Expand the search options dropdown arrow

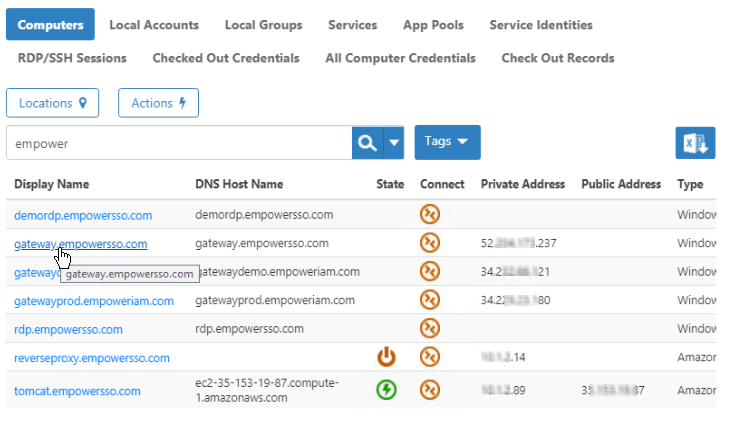coord(394,143)
